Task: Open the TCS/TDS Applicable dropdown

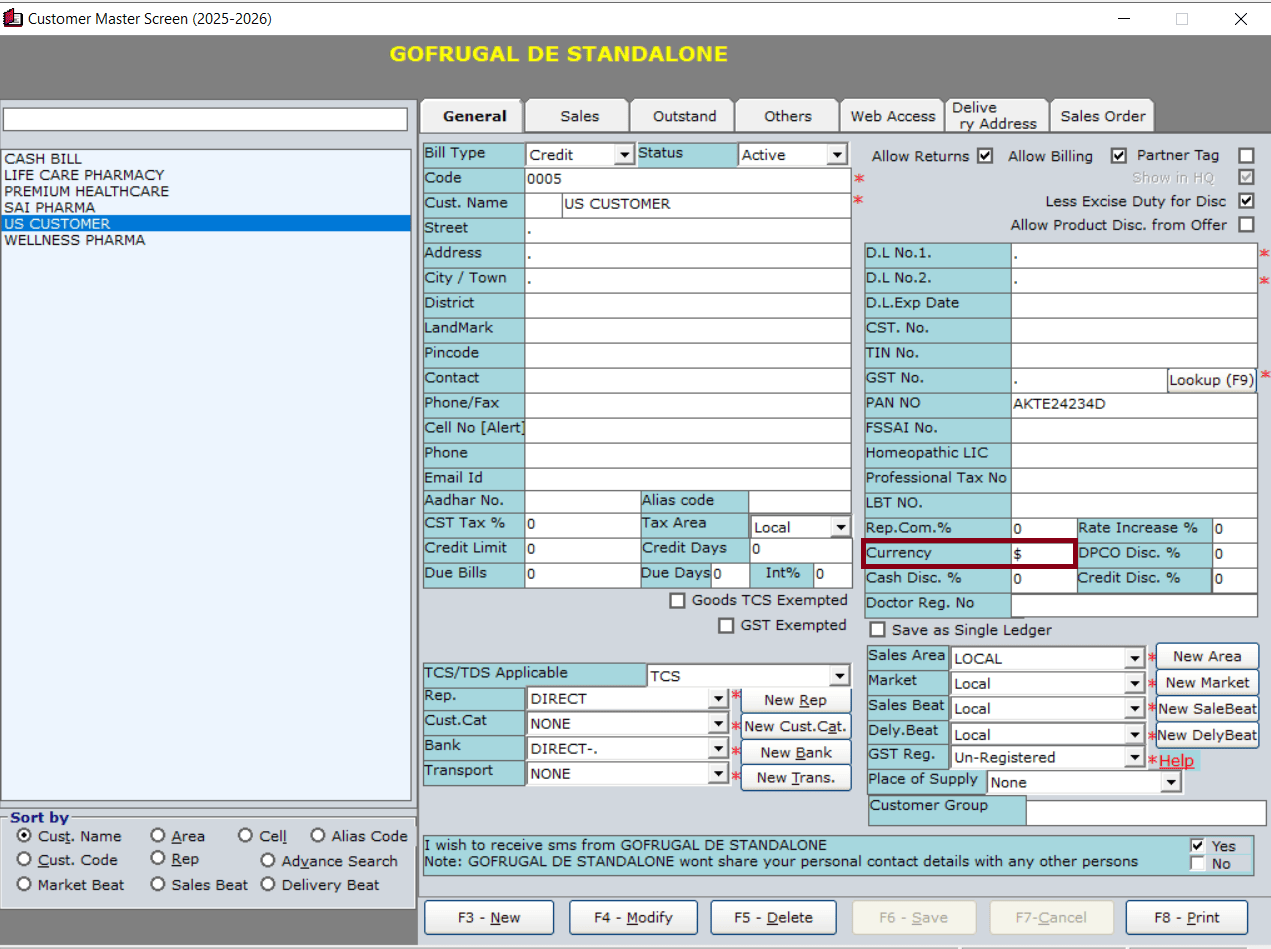Action: coord(838,676)
